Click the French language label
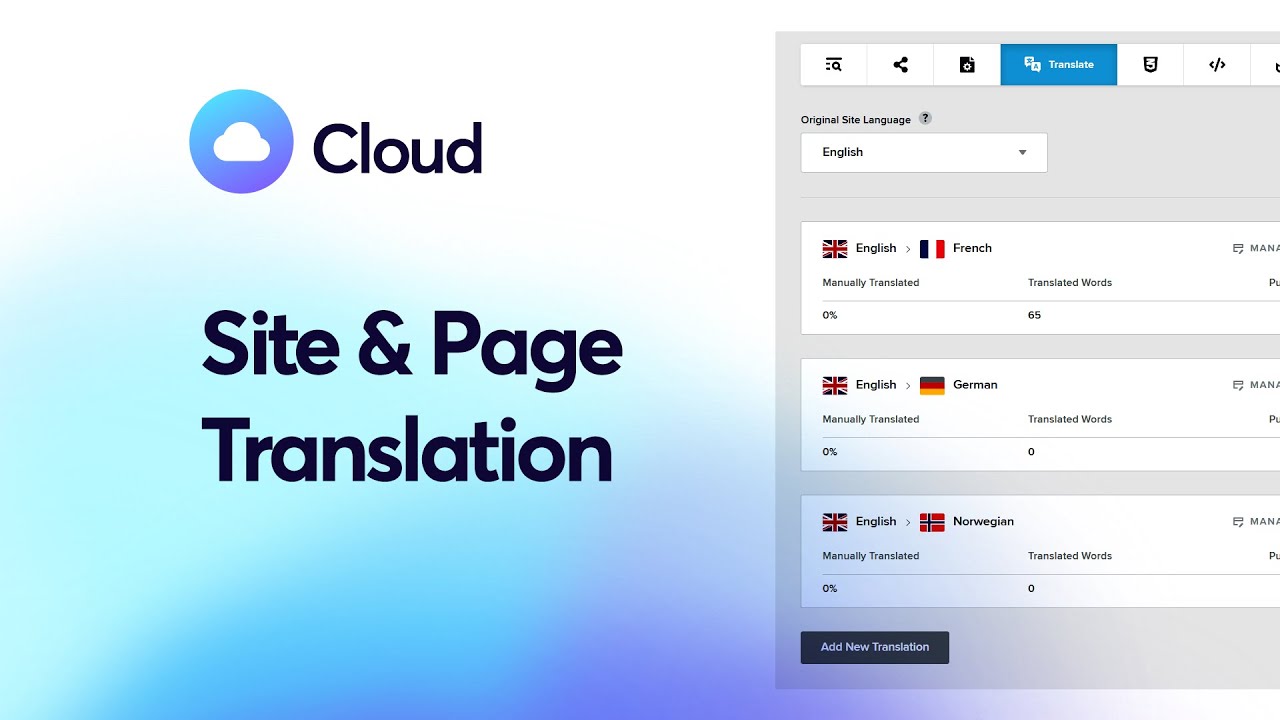 coord(972,248)
